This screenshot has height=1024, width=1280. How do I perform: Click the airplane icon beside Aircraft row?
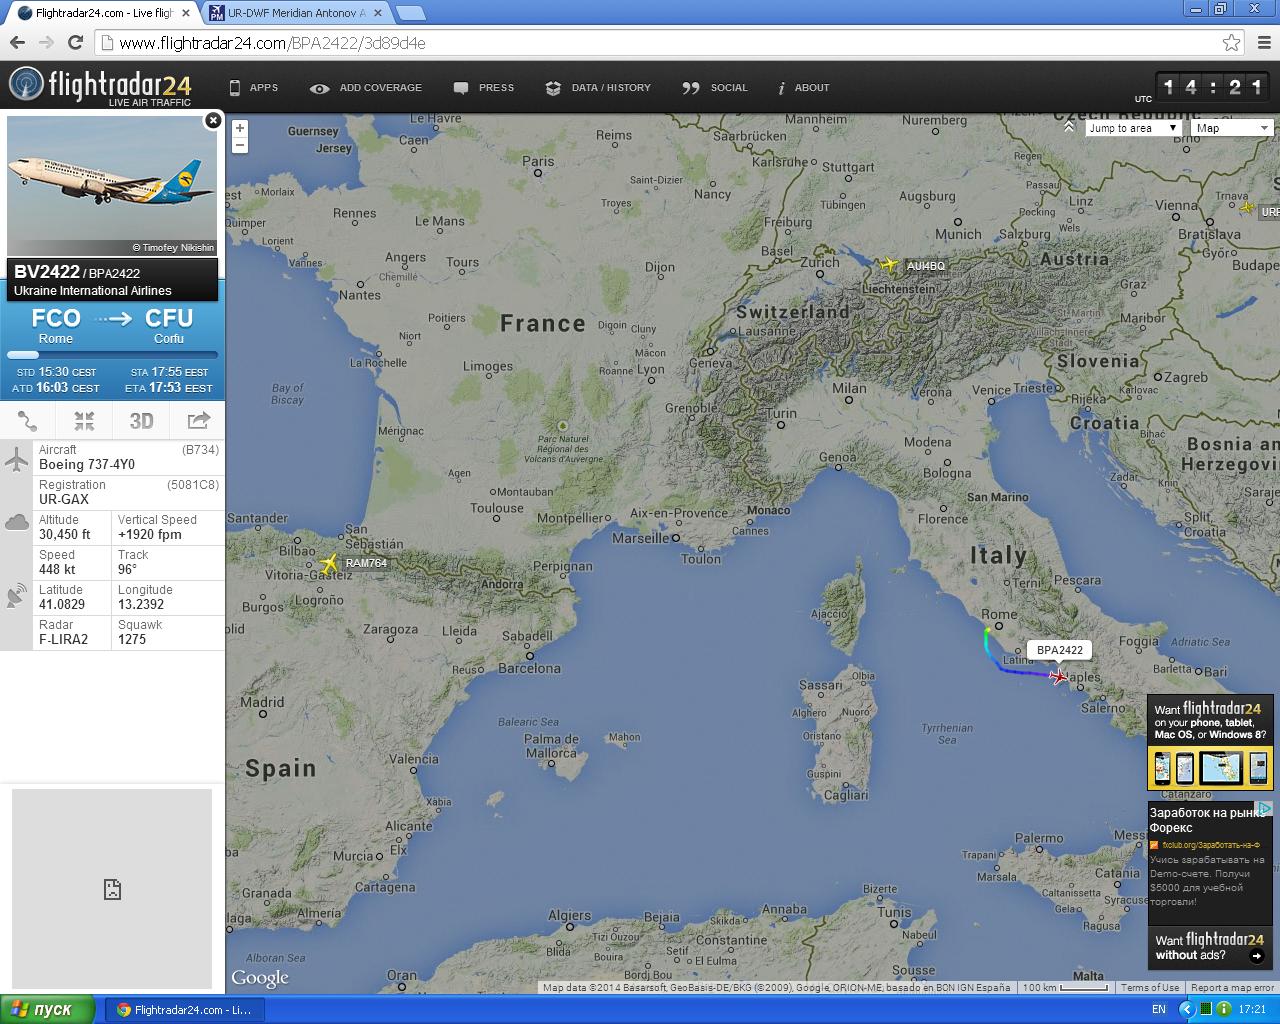click(x=17, y=459)
